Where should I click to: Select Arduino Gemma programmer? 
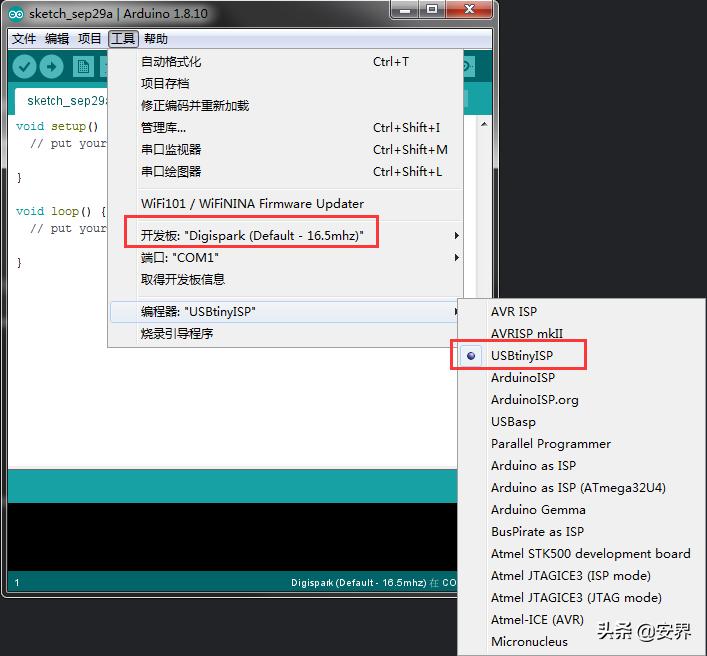(581, 510)
